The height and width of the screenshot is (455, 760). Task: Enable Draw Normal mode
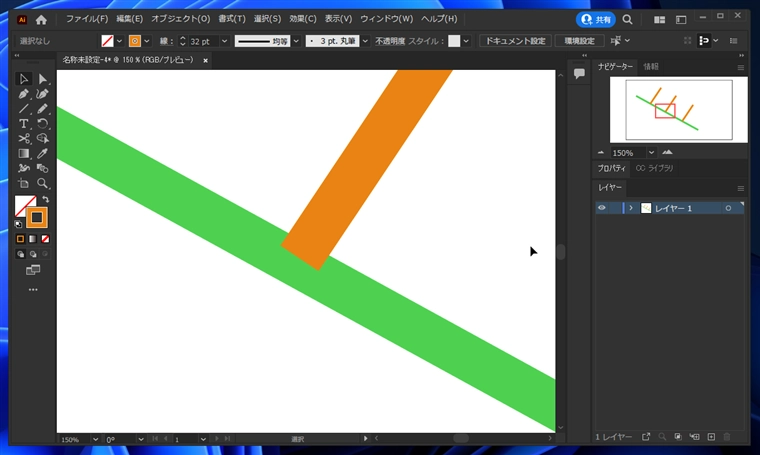[20, 254]
